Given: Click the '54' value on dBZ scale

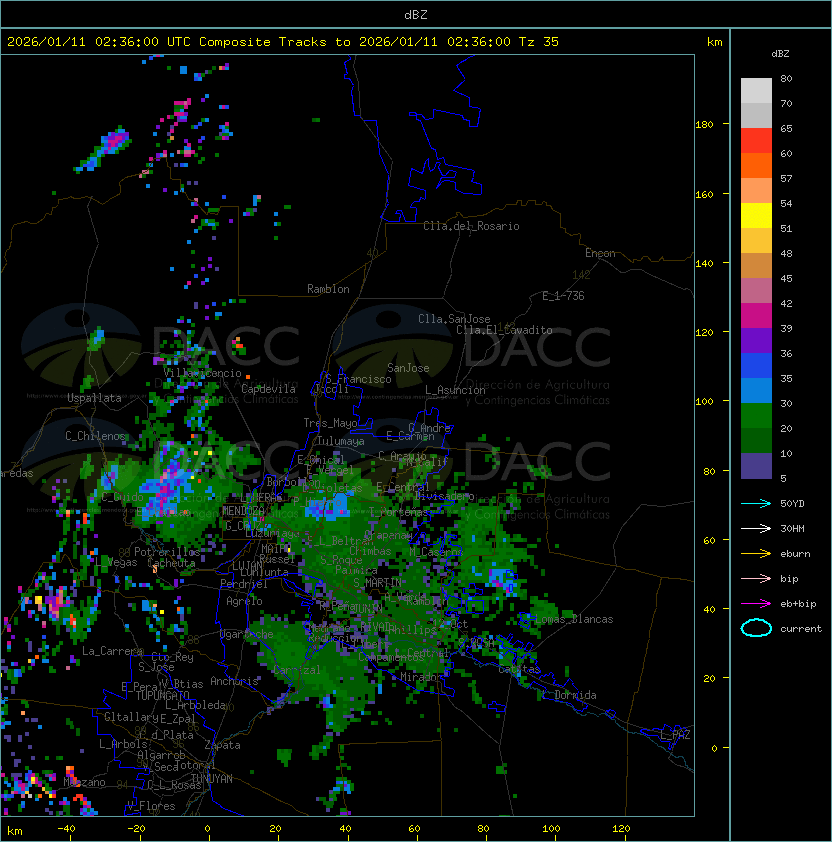Looking at the screenshot, I should coord(786,204).
